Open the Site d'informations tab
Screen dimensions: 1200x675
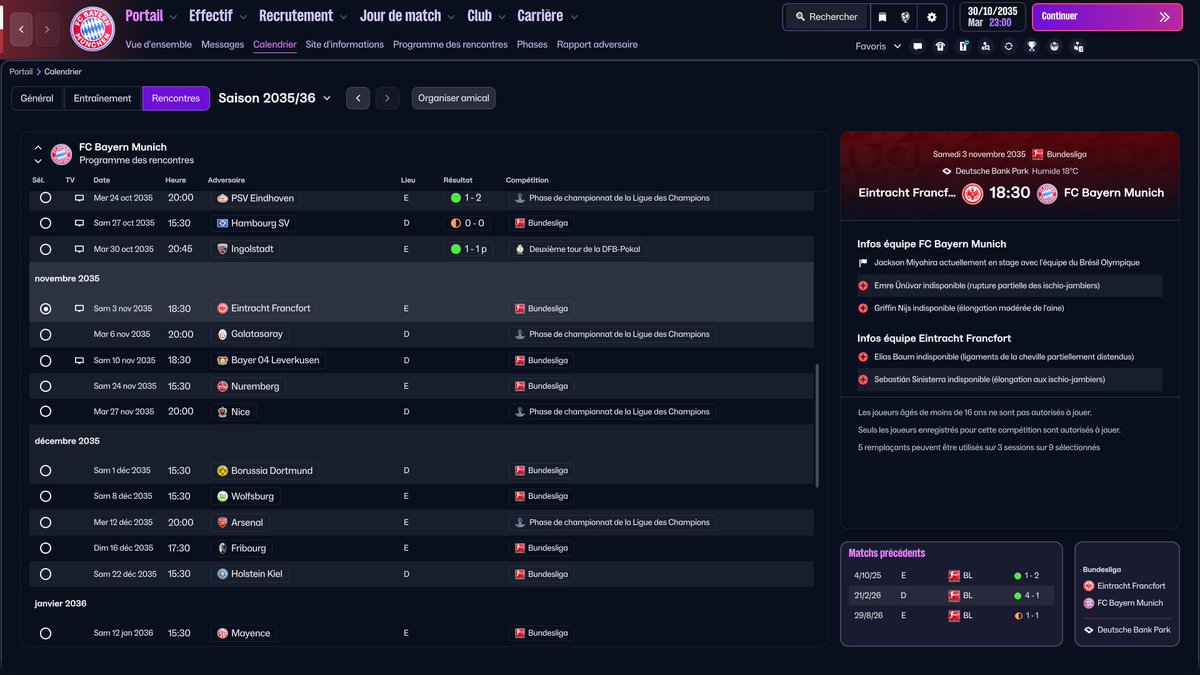tap(345, 45)
